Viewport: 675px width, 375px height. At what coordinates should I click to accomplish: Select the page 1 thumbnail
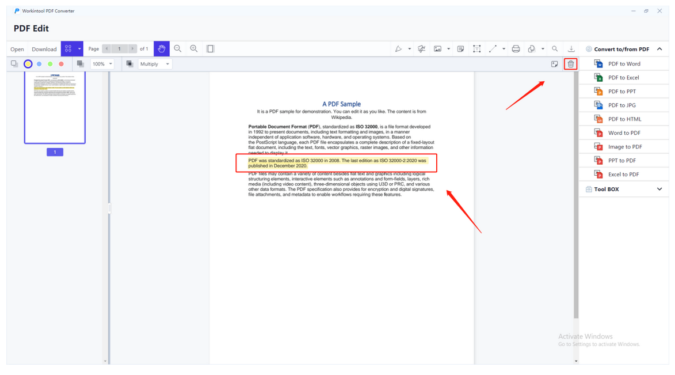click(55, 108)
